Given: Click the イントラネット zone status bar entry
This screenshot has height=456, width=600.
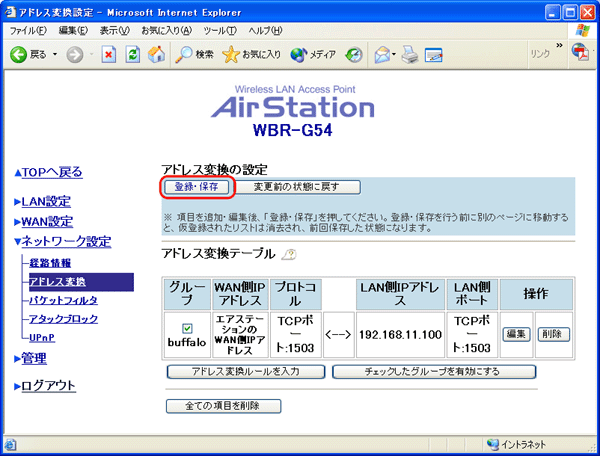Looking at the screenshot, I should (x=517, y=445).
